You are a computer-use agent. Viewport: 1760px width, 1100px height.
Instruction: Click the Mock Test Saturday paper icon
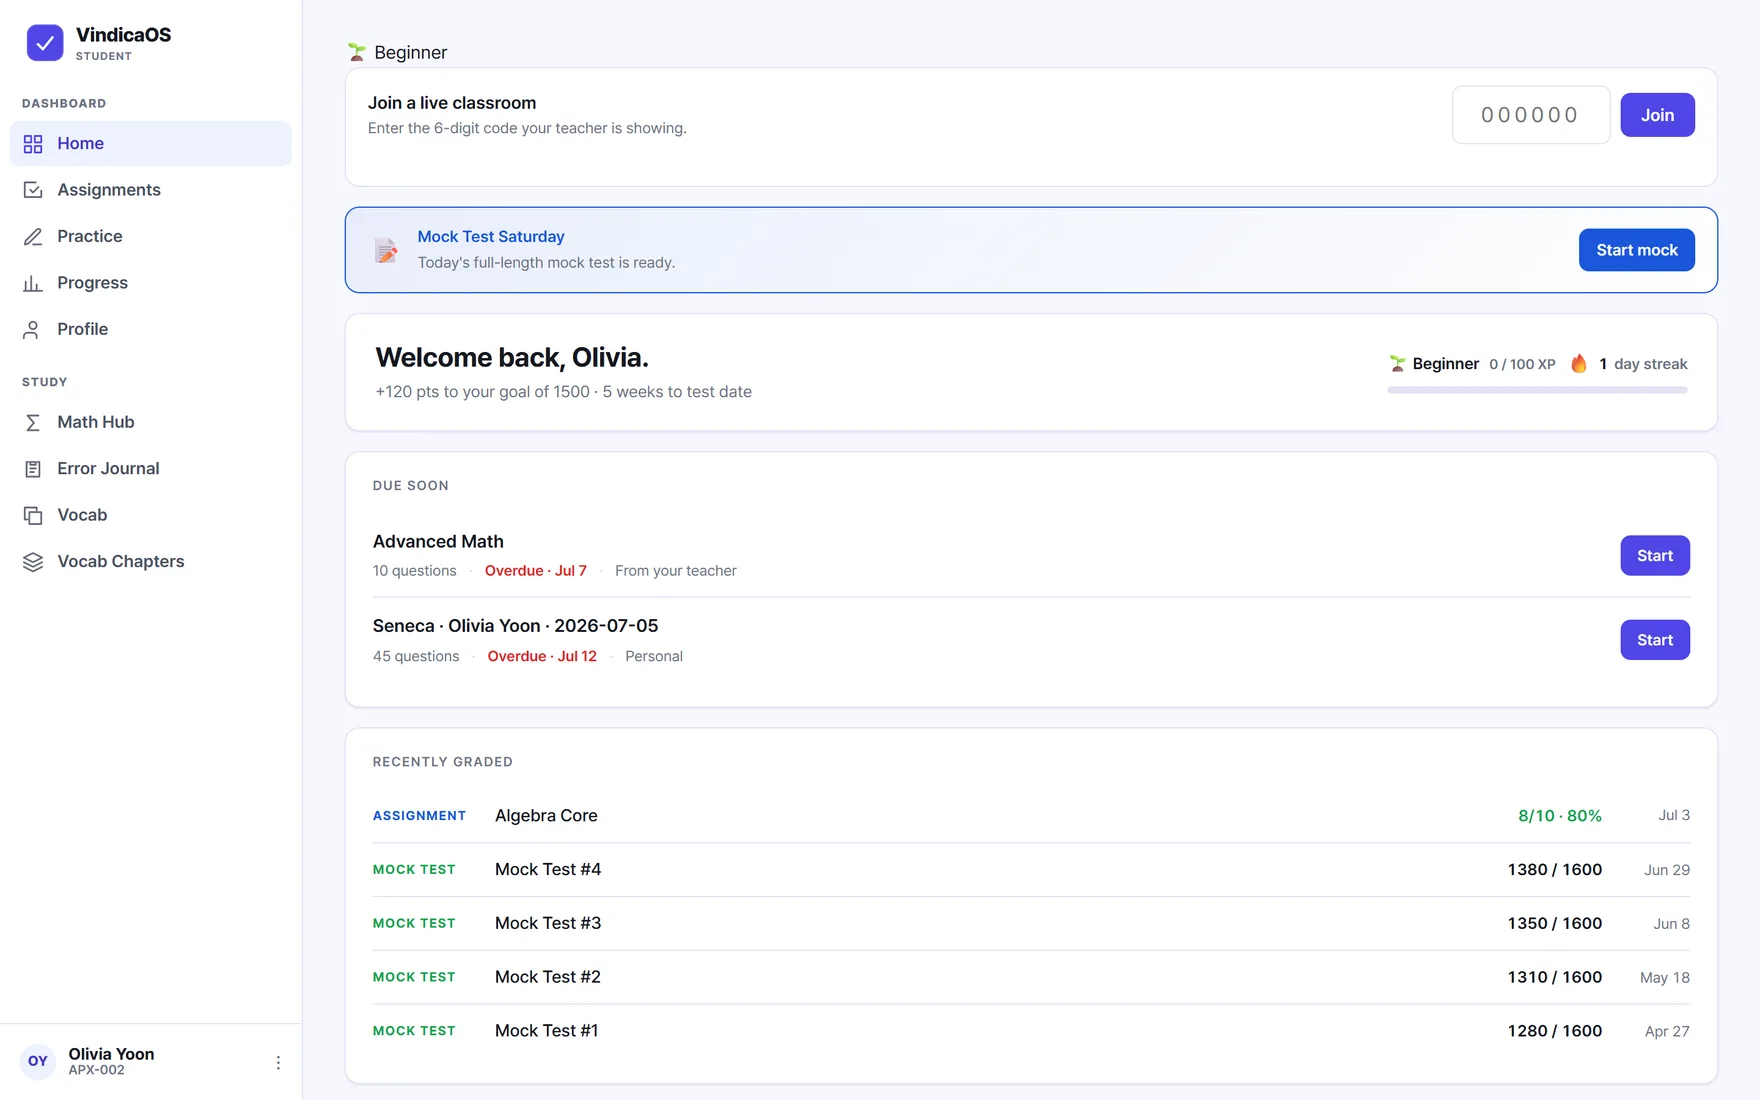point(386,250)
